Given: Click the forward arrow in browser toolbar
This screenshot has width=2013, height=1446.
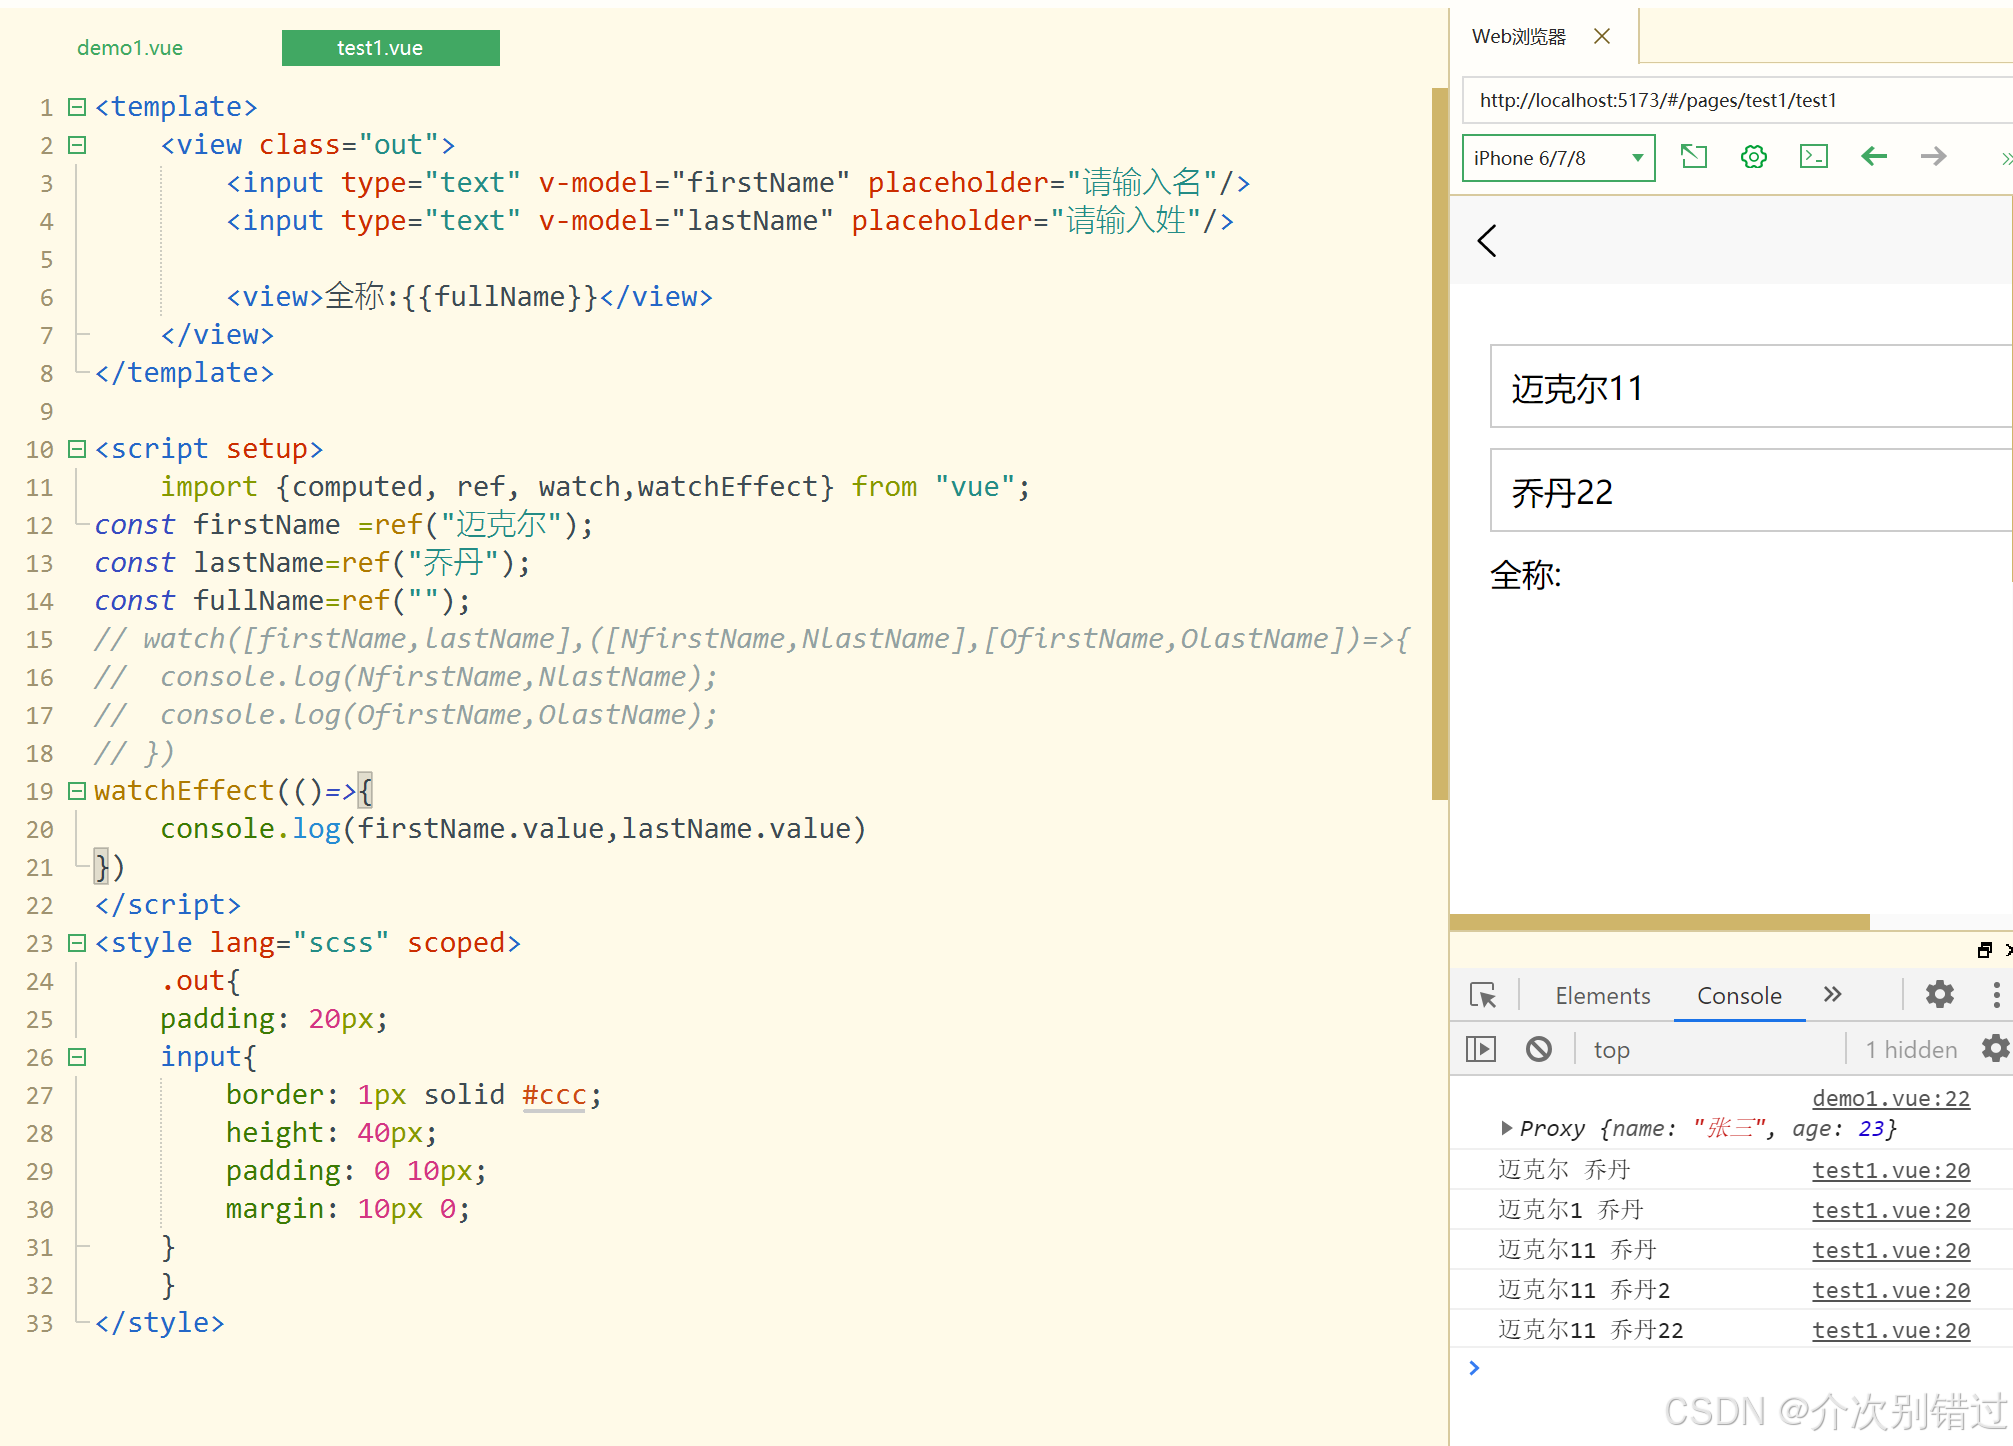Looking at the screenshot, I should tap(1933, 157).
